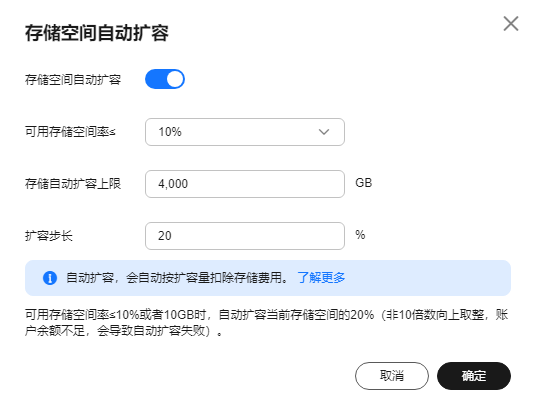Click the 存储自动扩容上限 label
The width and height of the screenshot is (534, 401).
(73, 184)
